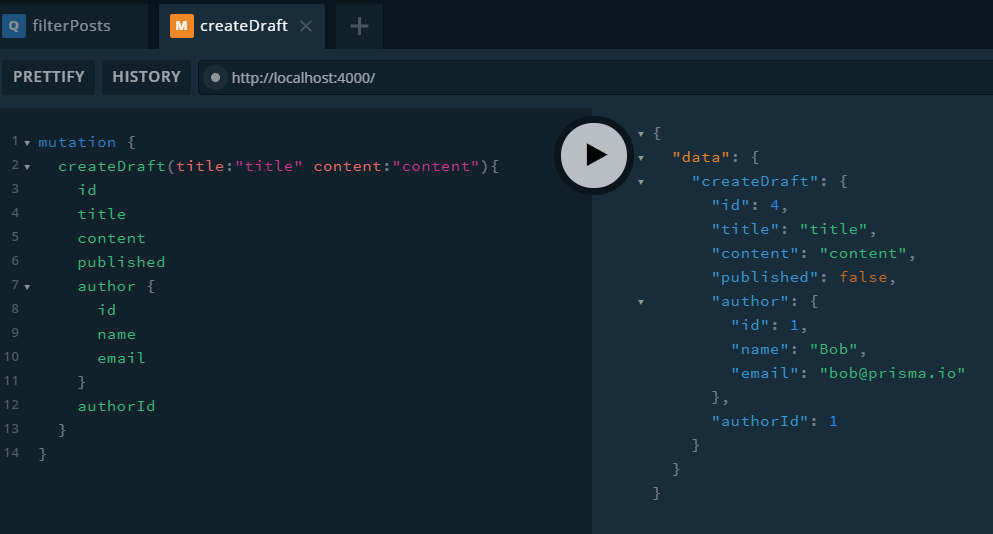This screenshot has height=534, width=993.
Task: Click the "data" key in response
Action: click(701, 157)
